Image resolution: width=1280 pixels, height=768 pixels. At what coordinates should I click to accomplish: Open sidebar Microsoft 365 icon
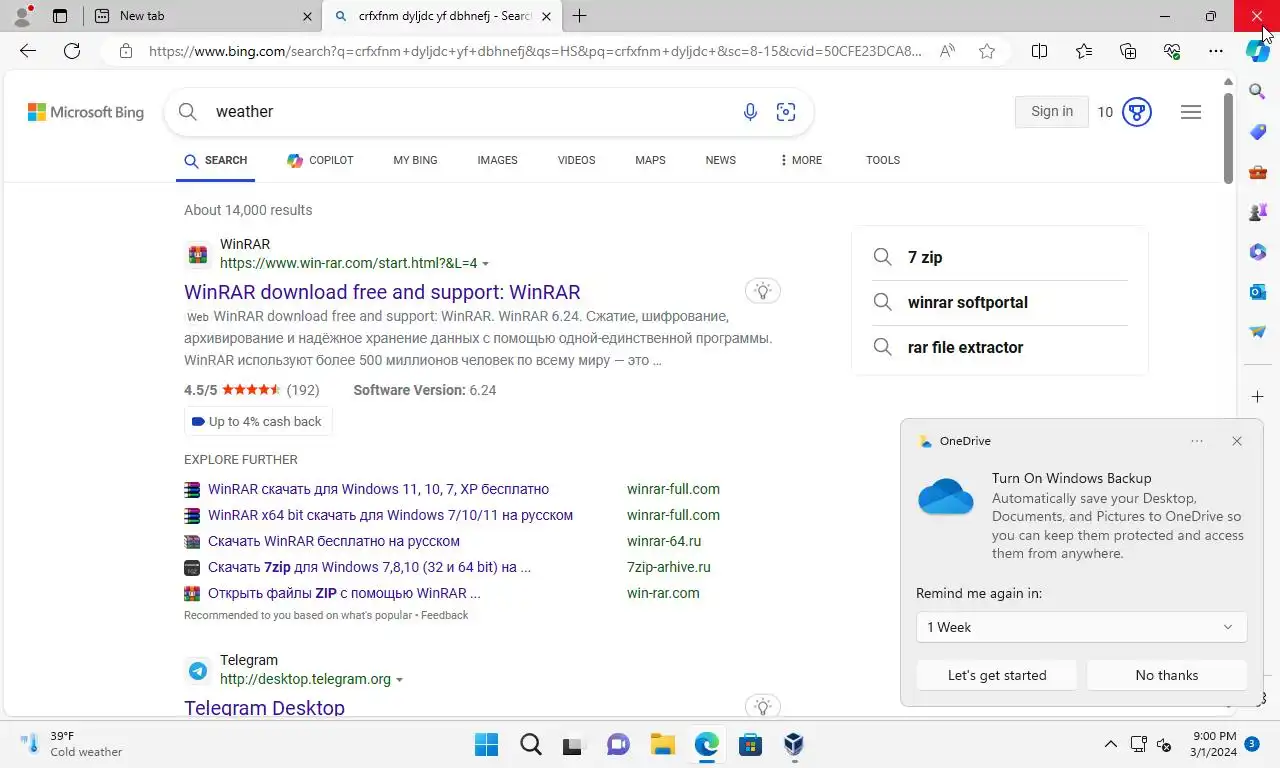[1258, 252]
